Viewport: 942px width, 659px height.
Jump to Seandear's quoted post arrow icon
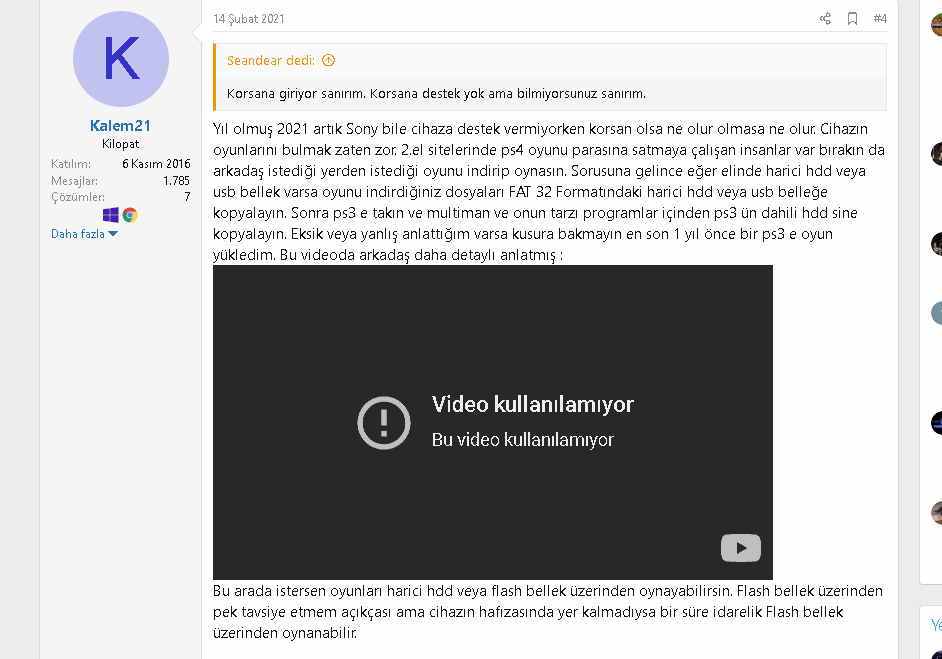click(328, 60)
